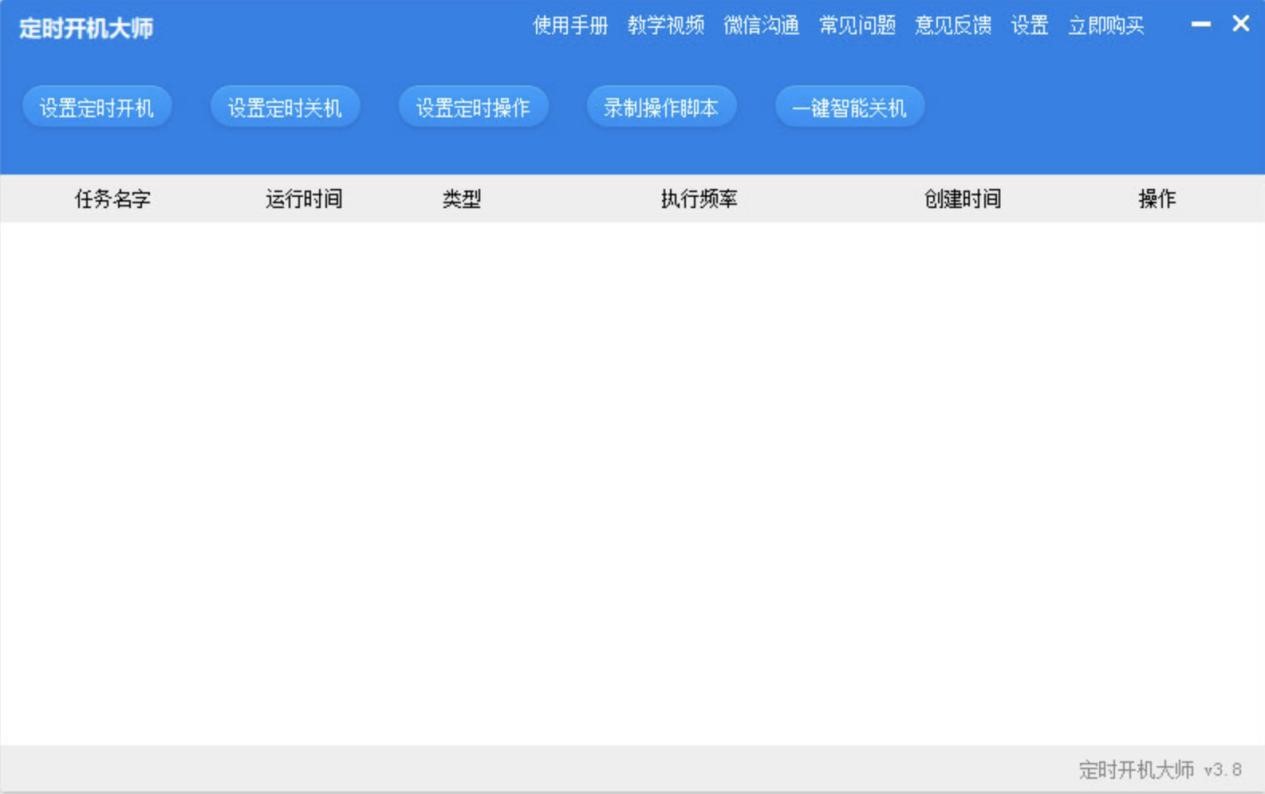The width and height of the screenshot is (1265, 794).
Task: Click the 设置定时开机 button
Action: click(97, 108)
